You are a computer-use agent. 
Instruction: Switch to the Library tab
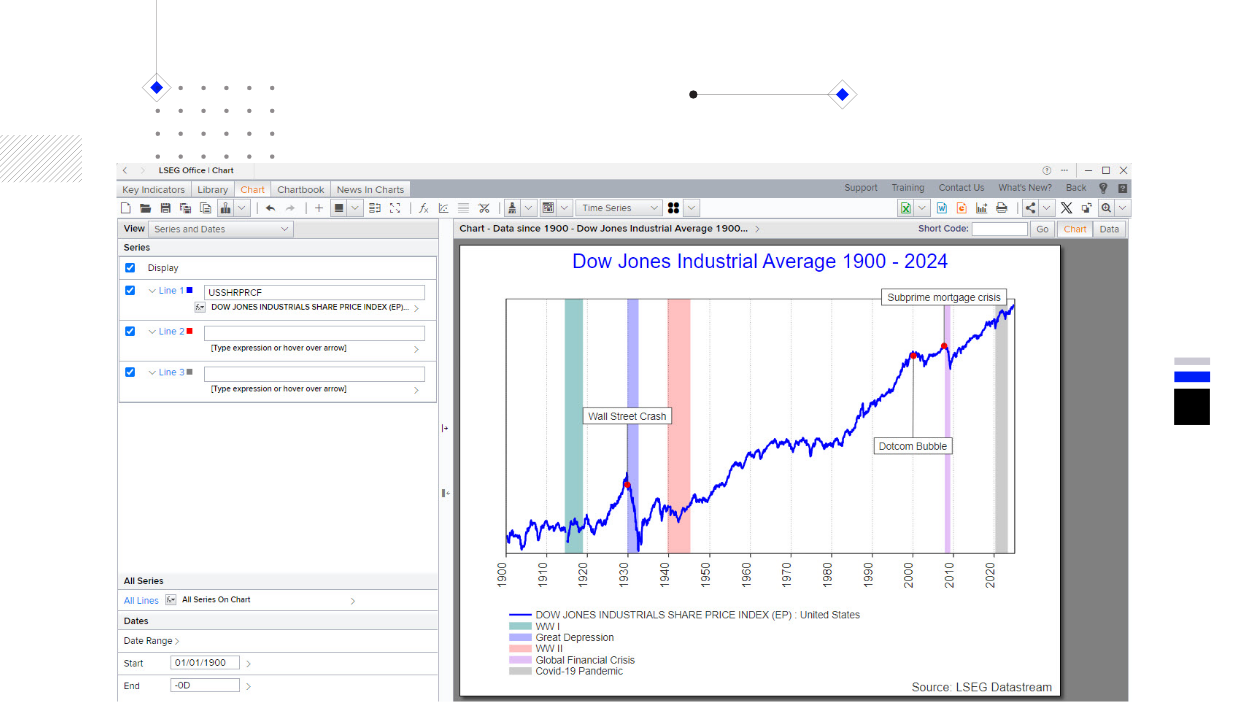213,189
